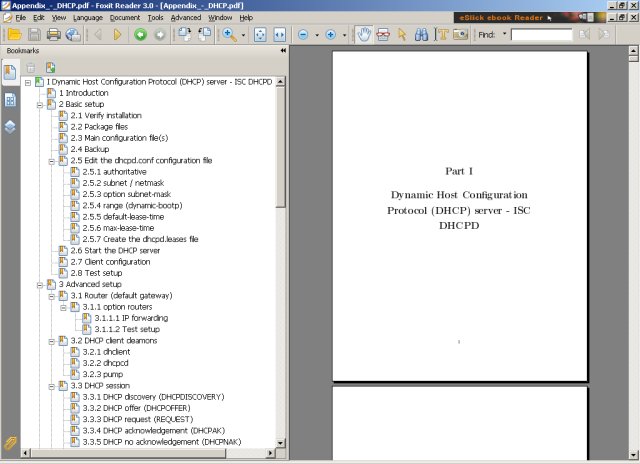The width and height of the screenshot is (640, 464).
Task: Click the Fit Width icon
Action: click(x=280, y=35)
